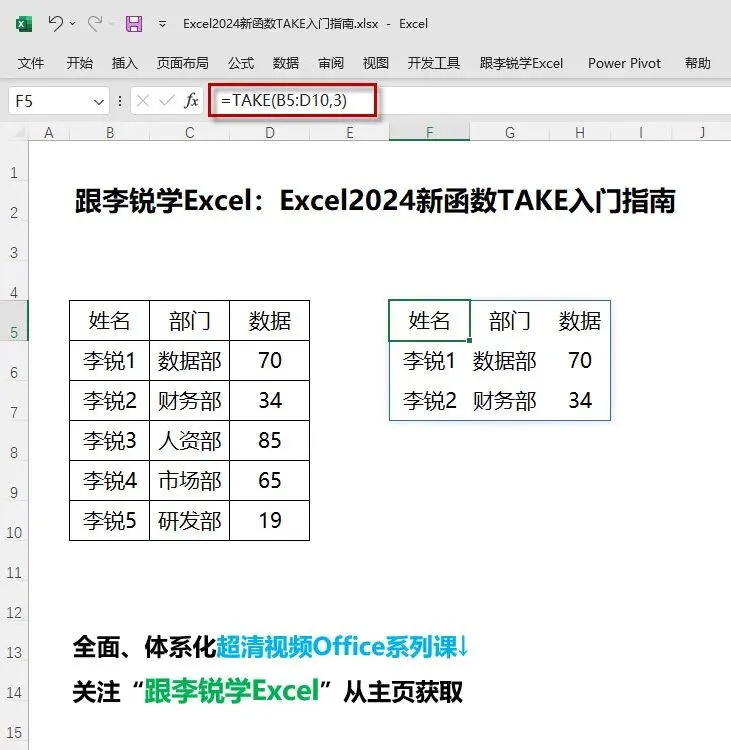Click the cell containing value 19
Screen dimensions: 731x750
[x=270, y=521]
